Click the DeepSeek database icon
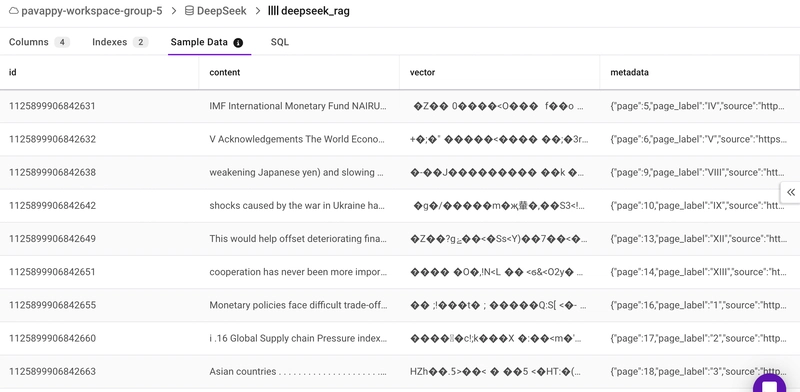The width and height of the screenshot is (800, 392). (189, 11)
